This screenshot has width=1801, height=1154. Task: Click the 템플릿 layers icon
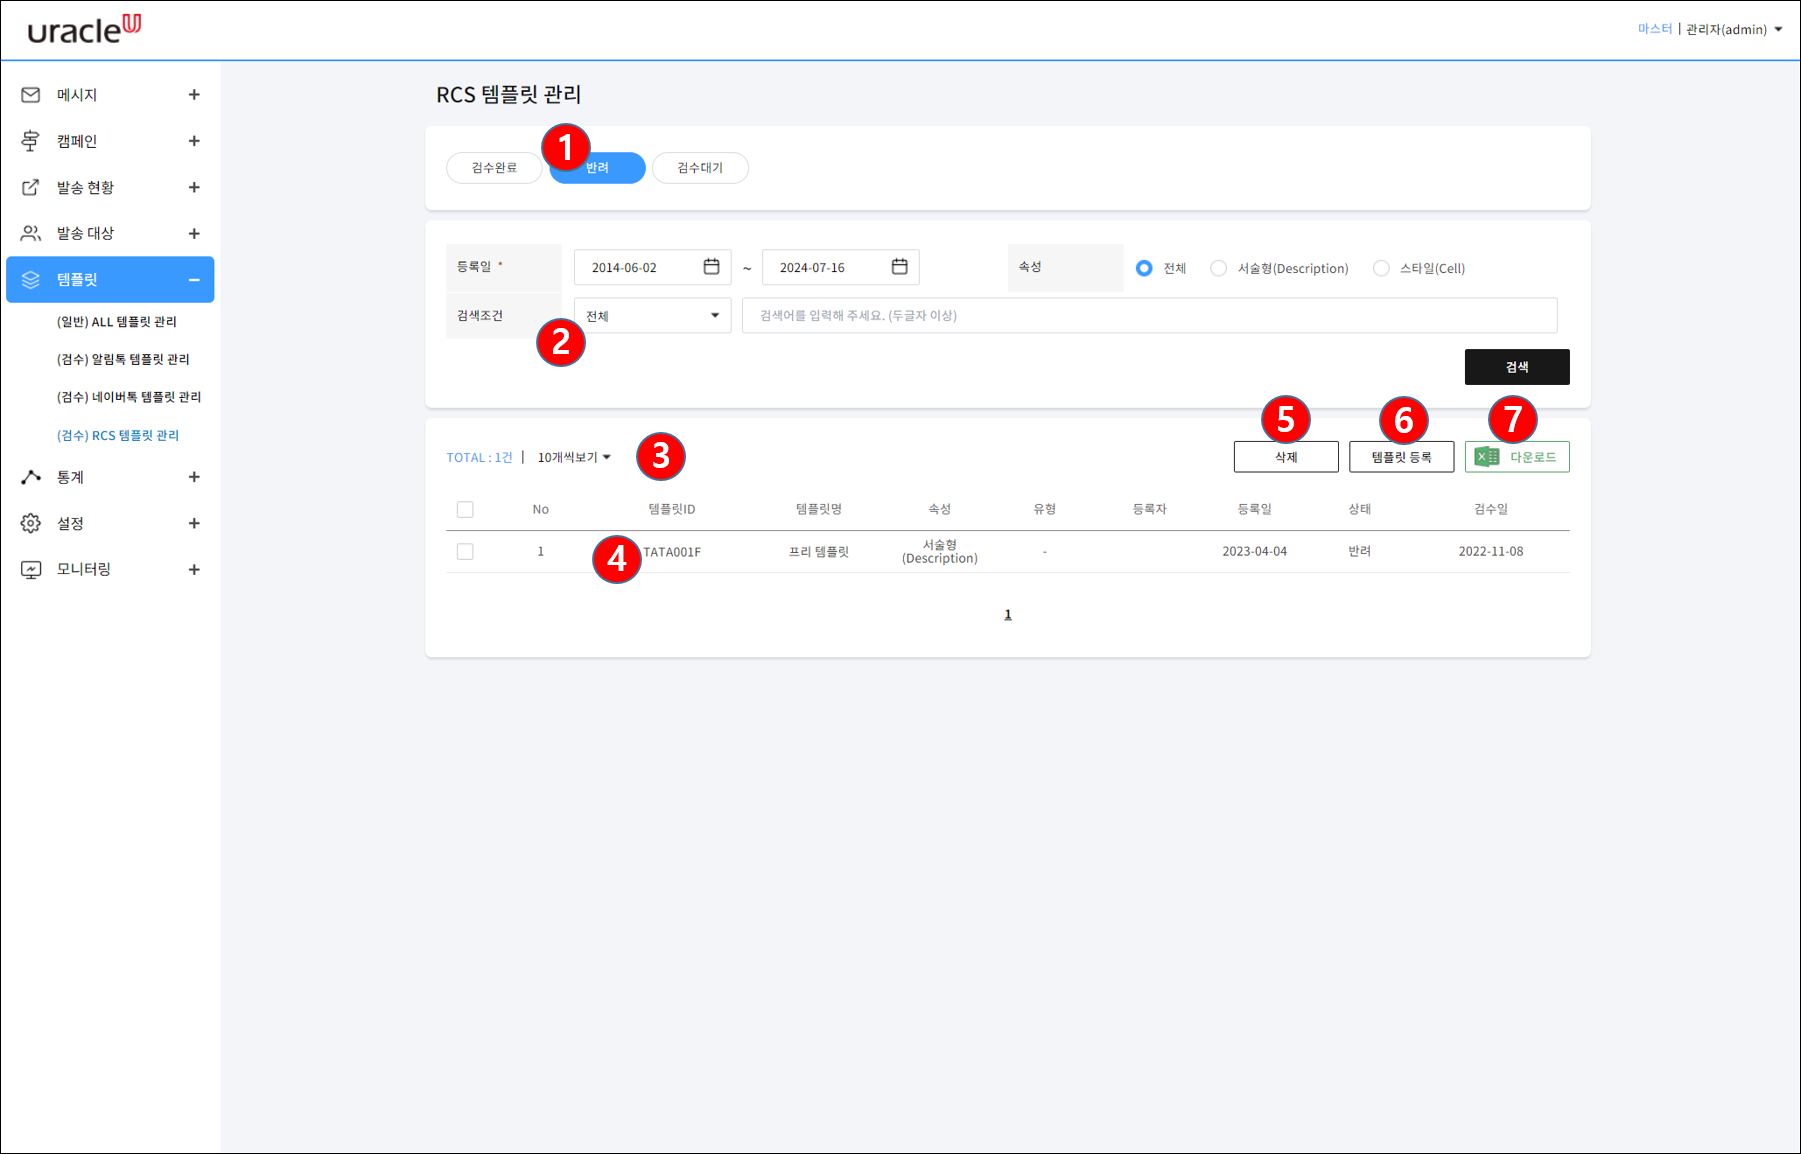tap(31, 280)
